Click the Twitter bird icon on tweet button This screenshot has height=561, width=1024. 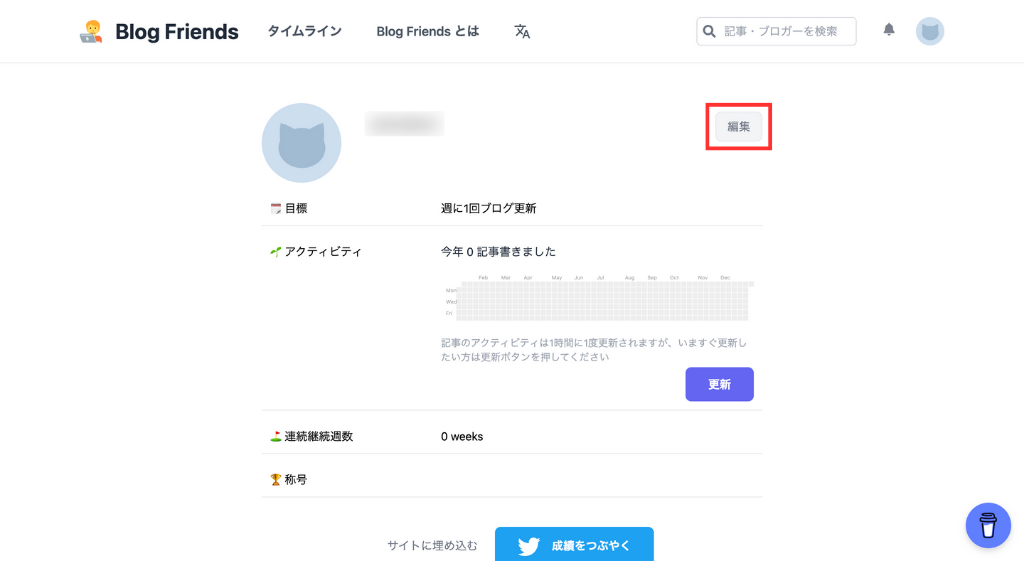[529, 546]
